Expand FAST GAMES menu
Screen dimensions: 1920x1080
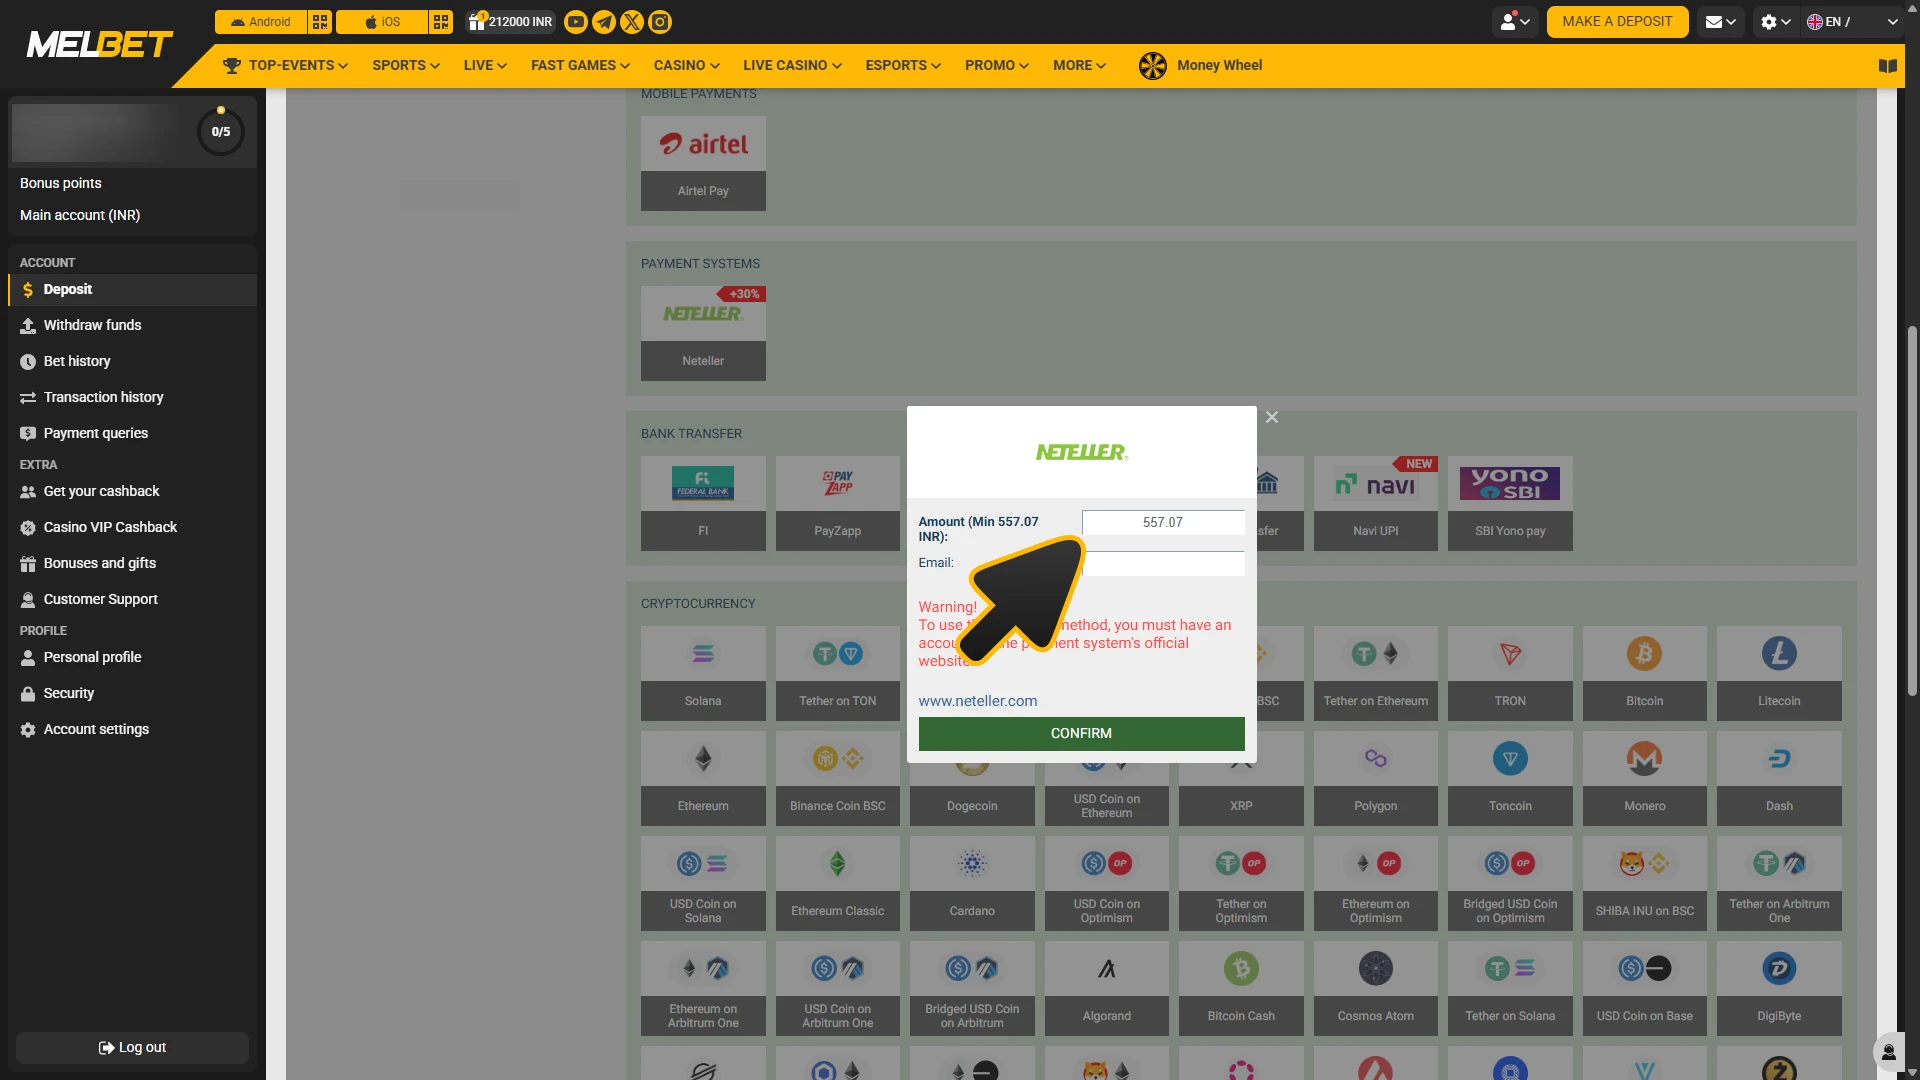[580, 66]
